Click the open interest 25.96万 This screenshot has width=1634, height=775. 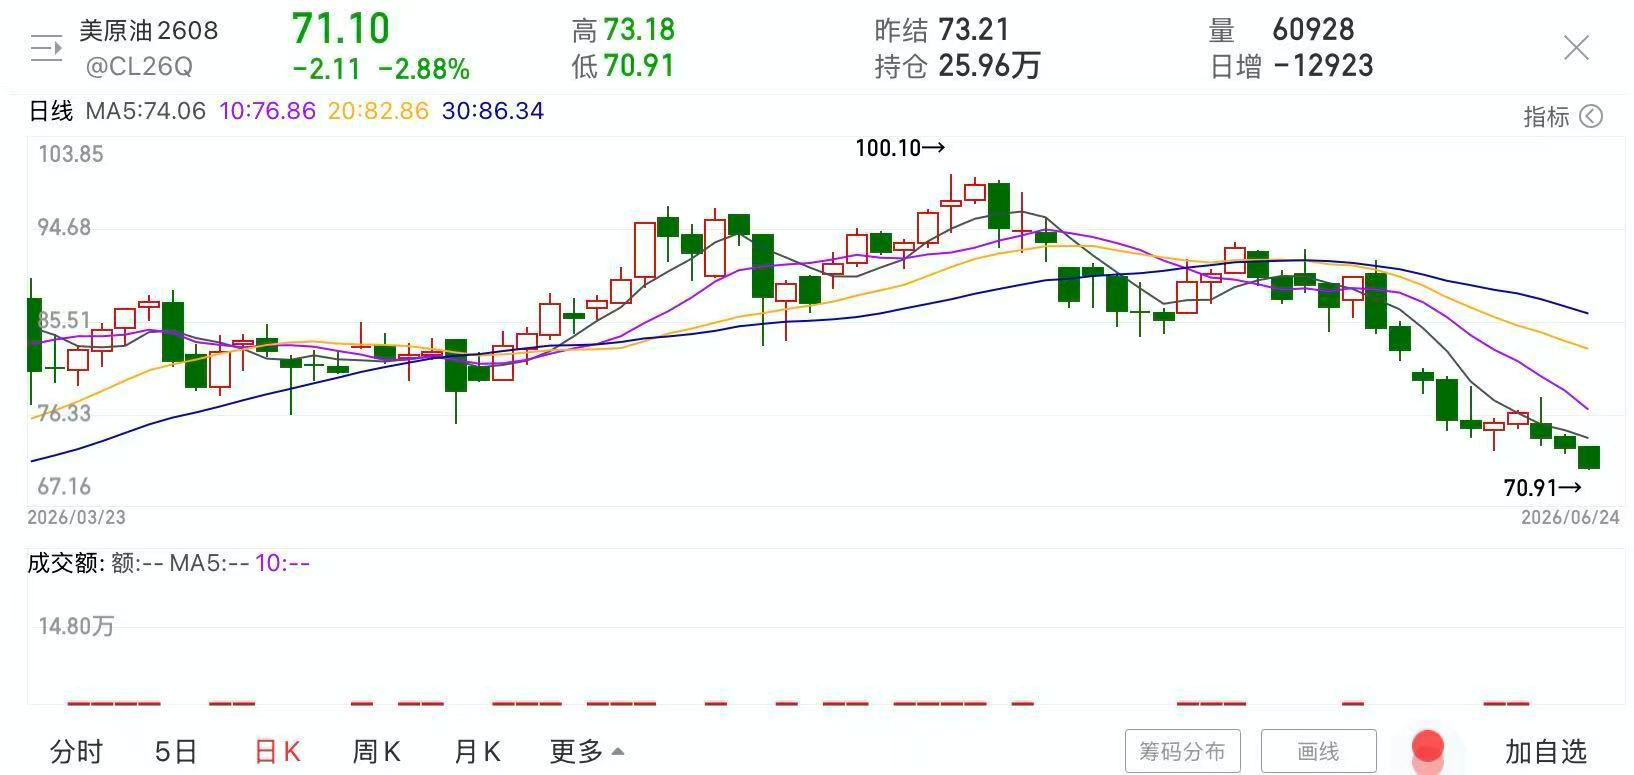pos(989,66)
